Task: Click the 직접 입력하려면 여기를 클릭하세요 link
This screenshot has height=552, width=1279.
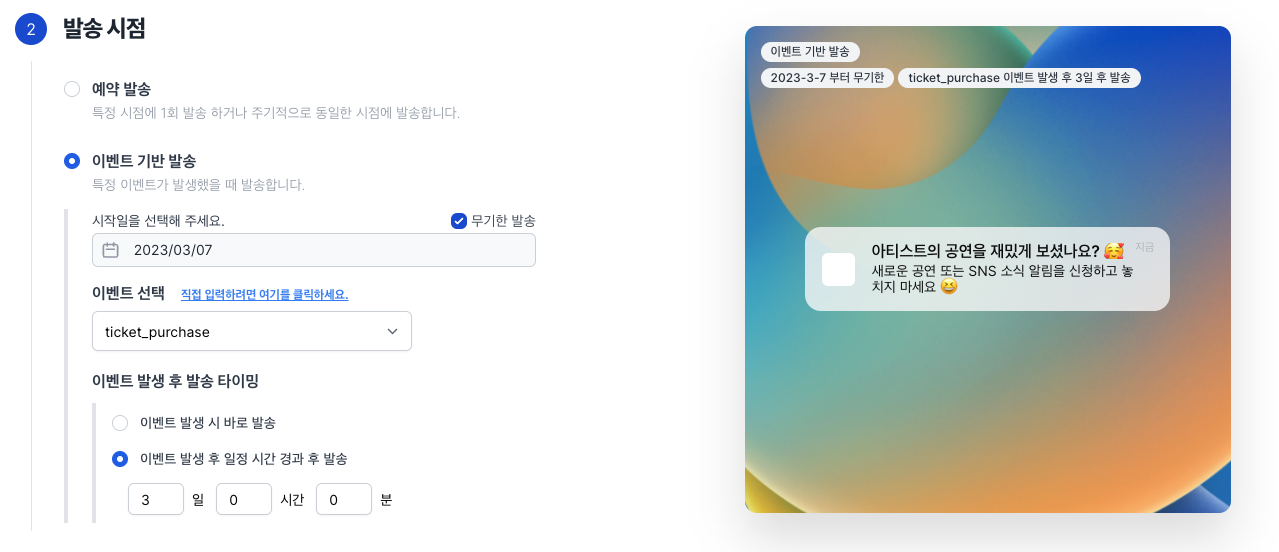Action: pyautogui.click(x=264, y=295)
